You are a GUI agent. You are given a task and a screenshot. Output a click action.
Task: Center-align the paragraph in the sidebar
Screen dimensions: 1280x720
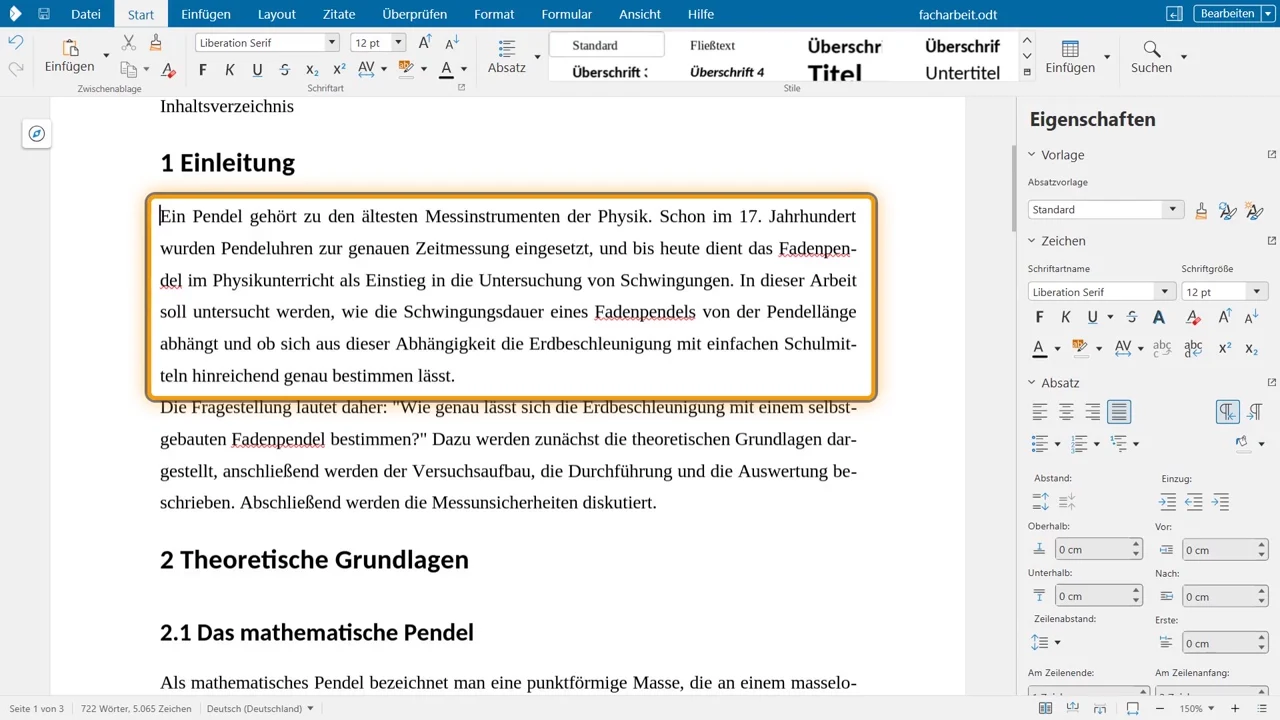tap(1067, 411)
